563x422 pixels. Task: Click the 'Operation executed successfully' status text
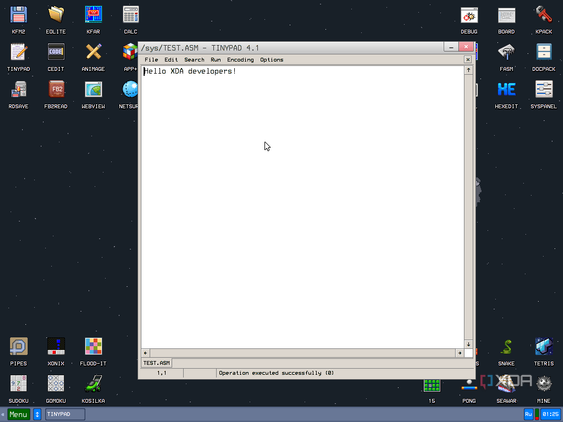(276, 373)
